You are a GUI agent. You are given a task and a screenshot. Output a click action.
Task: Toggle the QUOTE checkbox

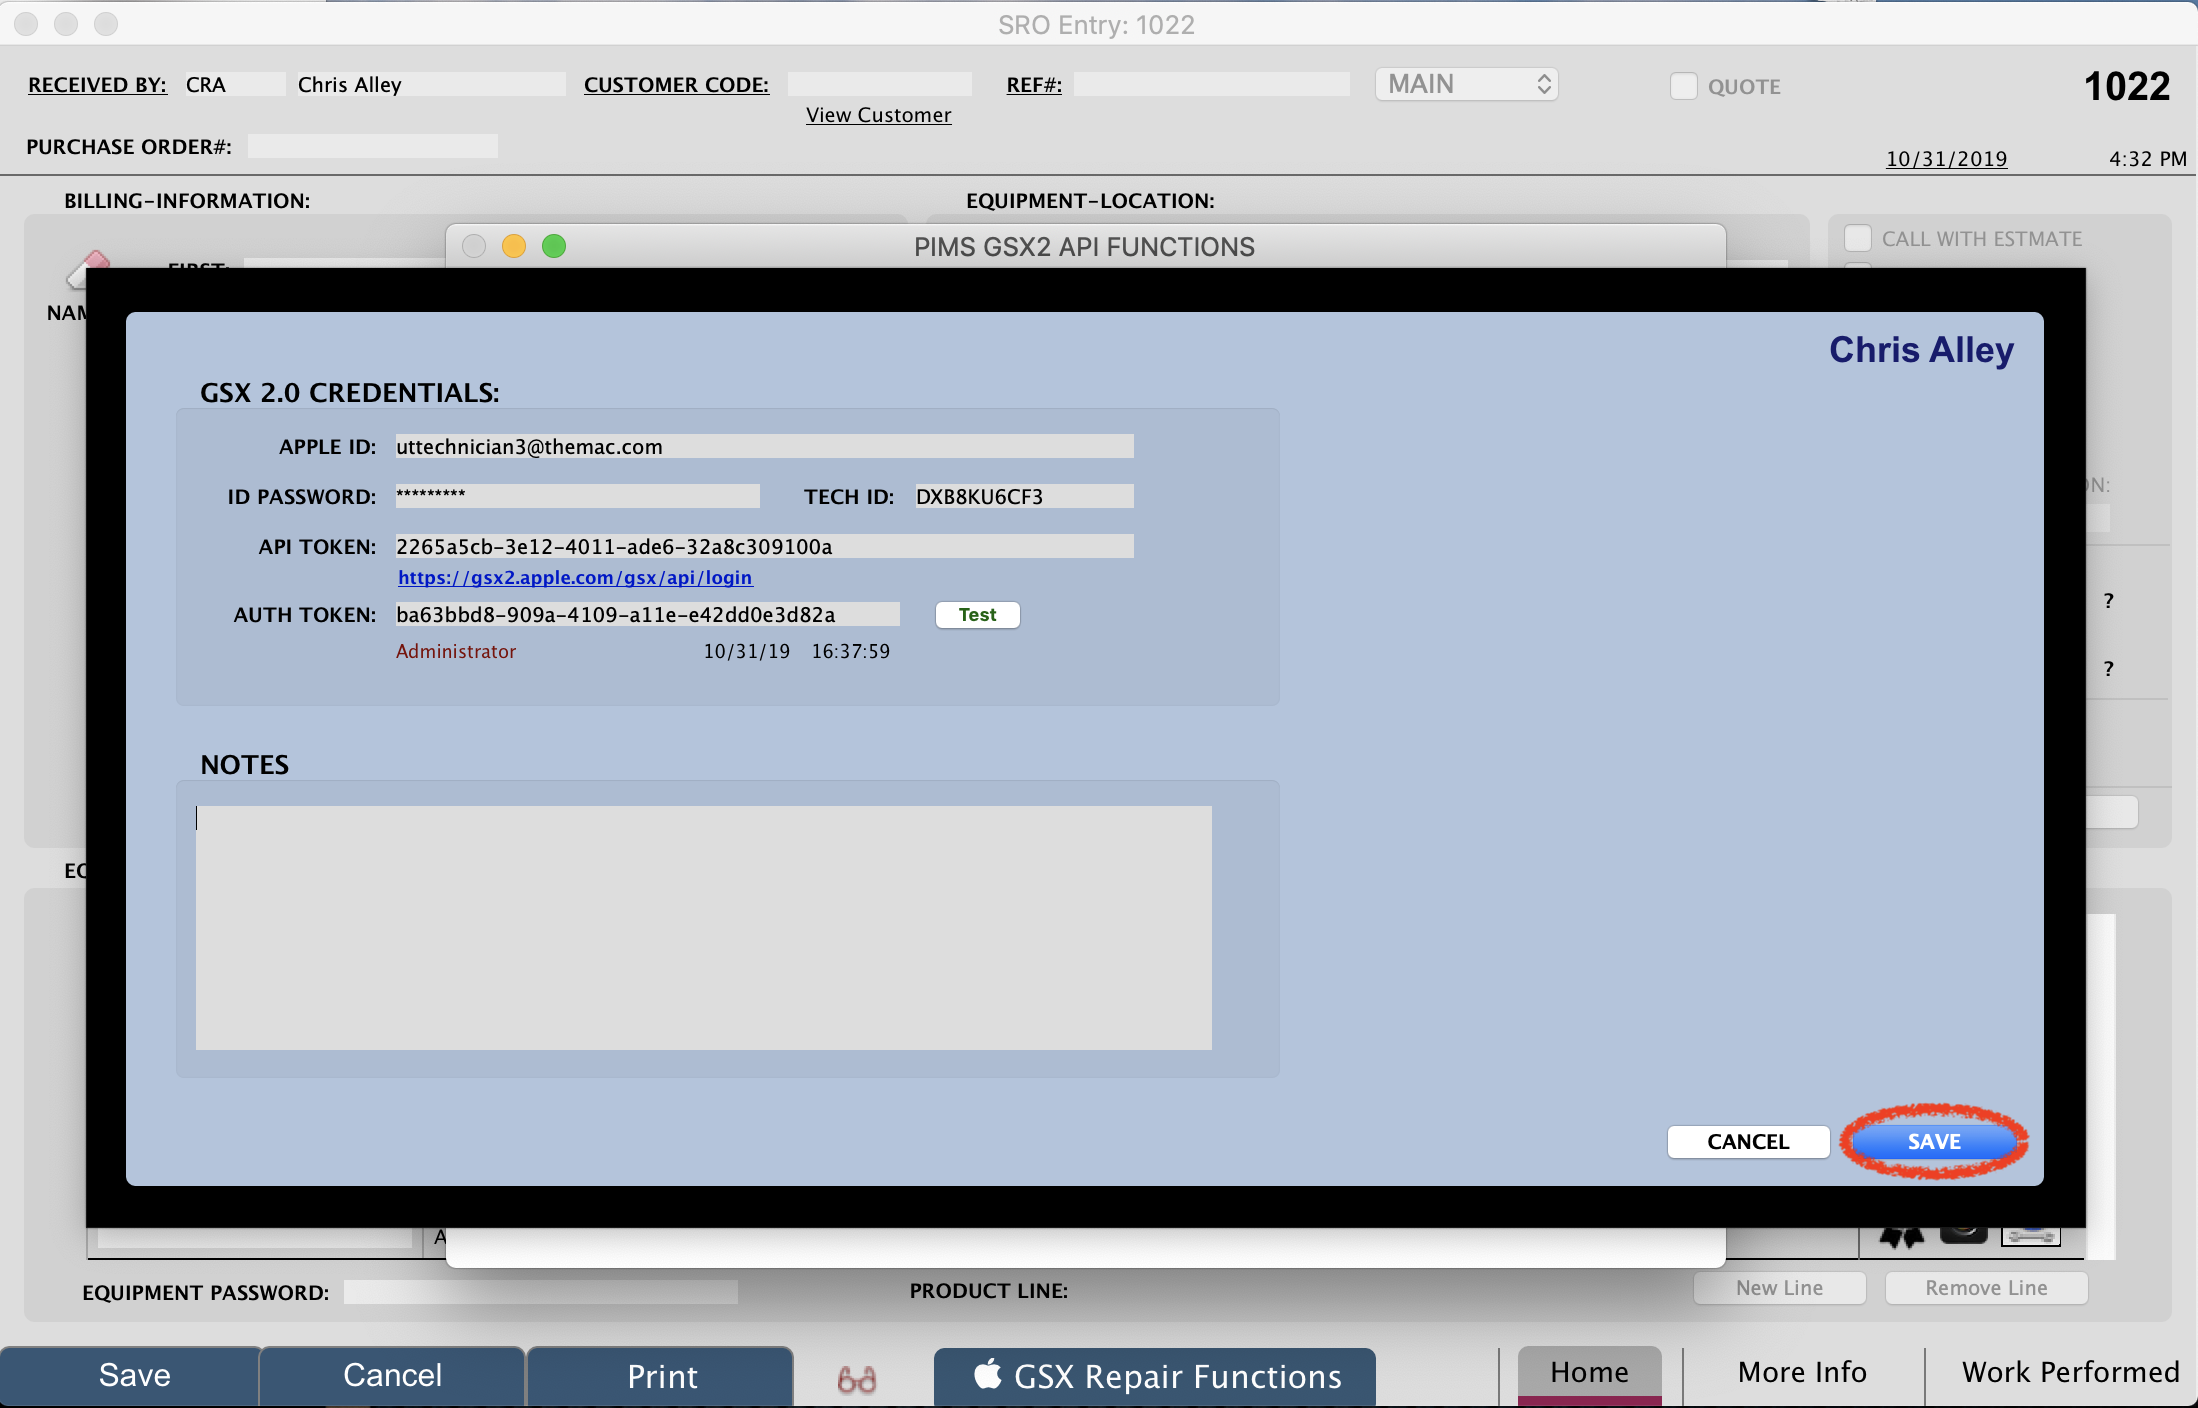1684,86
